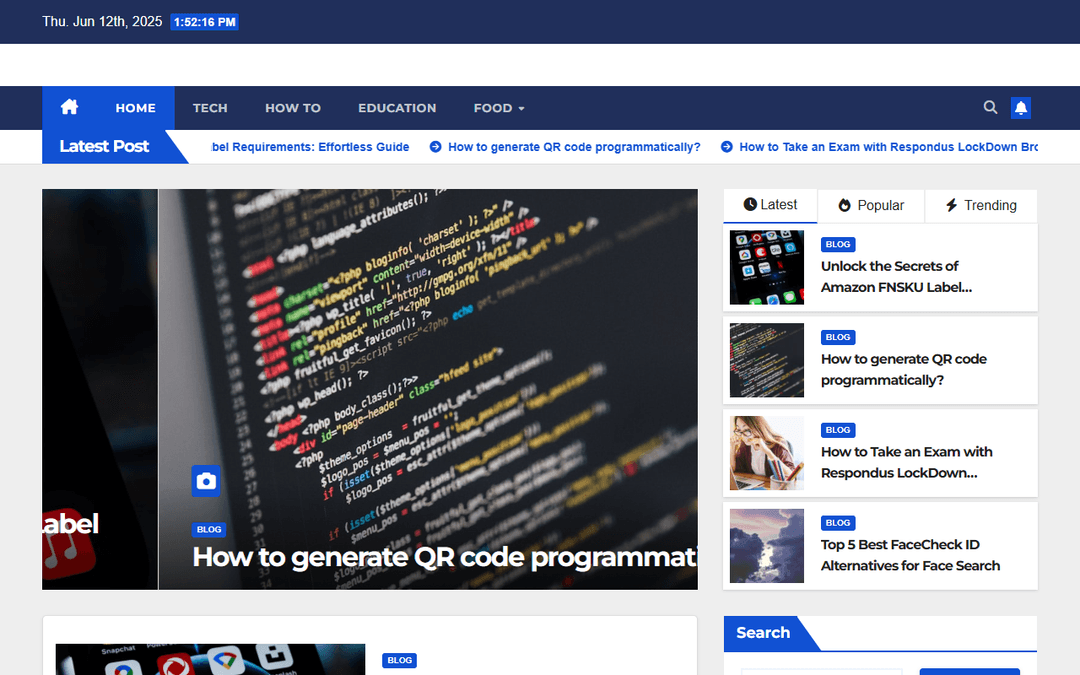Viewport: 1080px width, 675px height.
Task: Click arrow icon before QR code ticker item
Action: coord(435,147)
